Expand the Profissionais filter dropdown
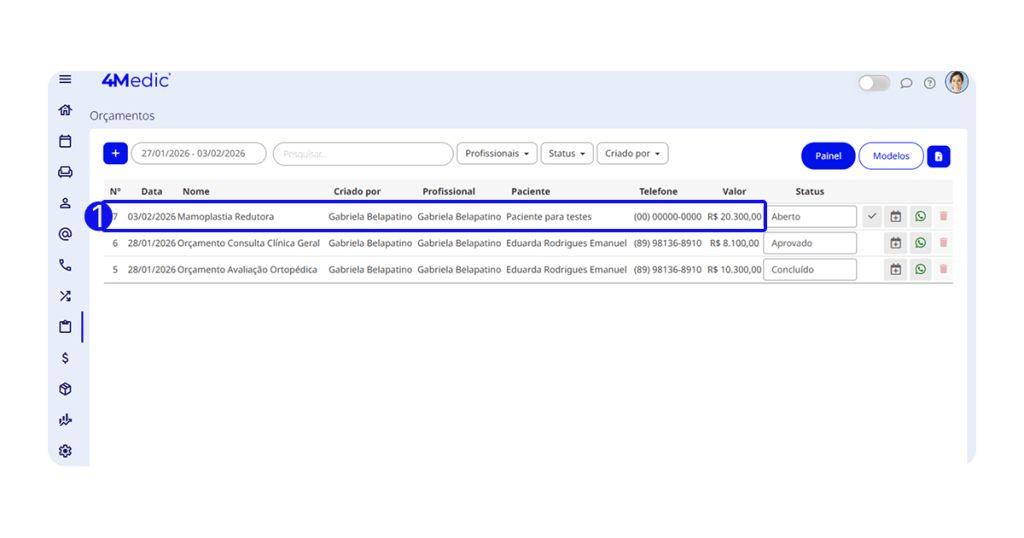 click(x=497, y=154)
